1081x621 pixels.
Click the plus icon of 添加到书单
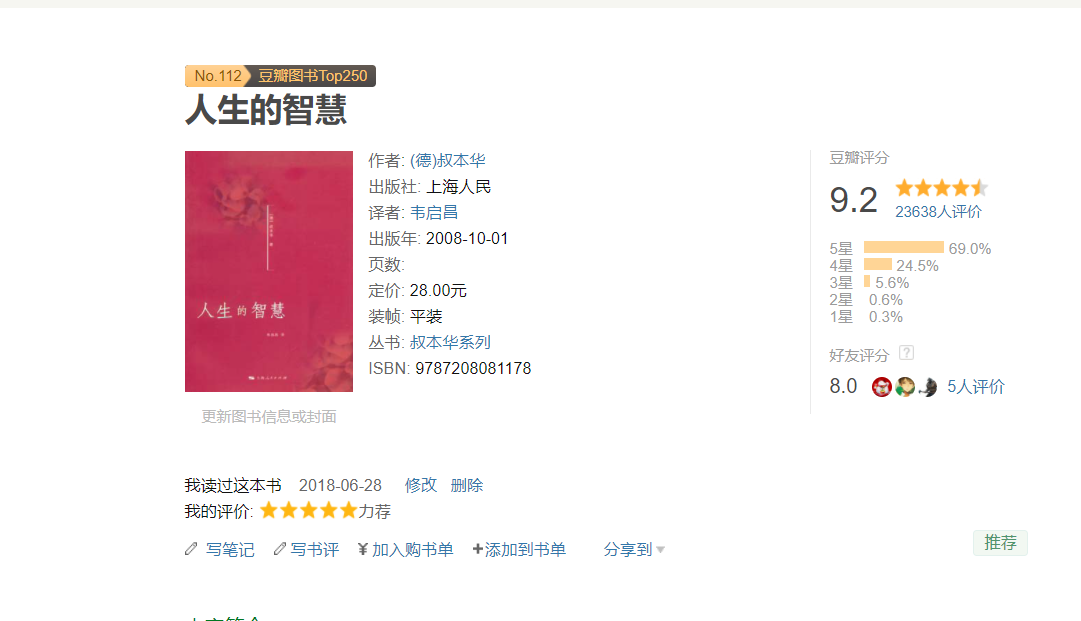point(478,549)
